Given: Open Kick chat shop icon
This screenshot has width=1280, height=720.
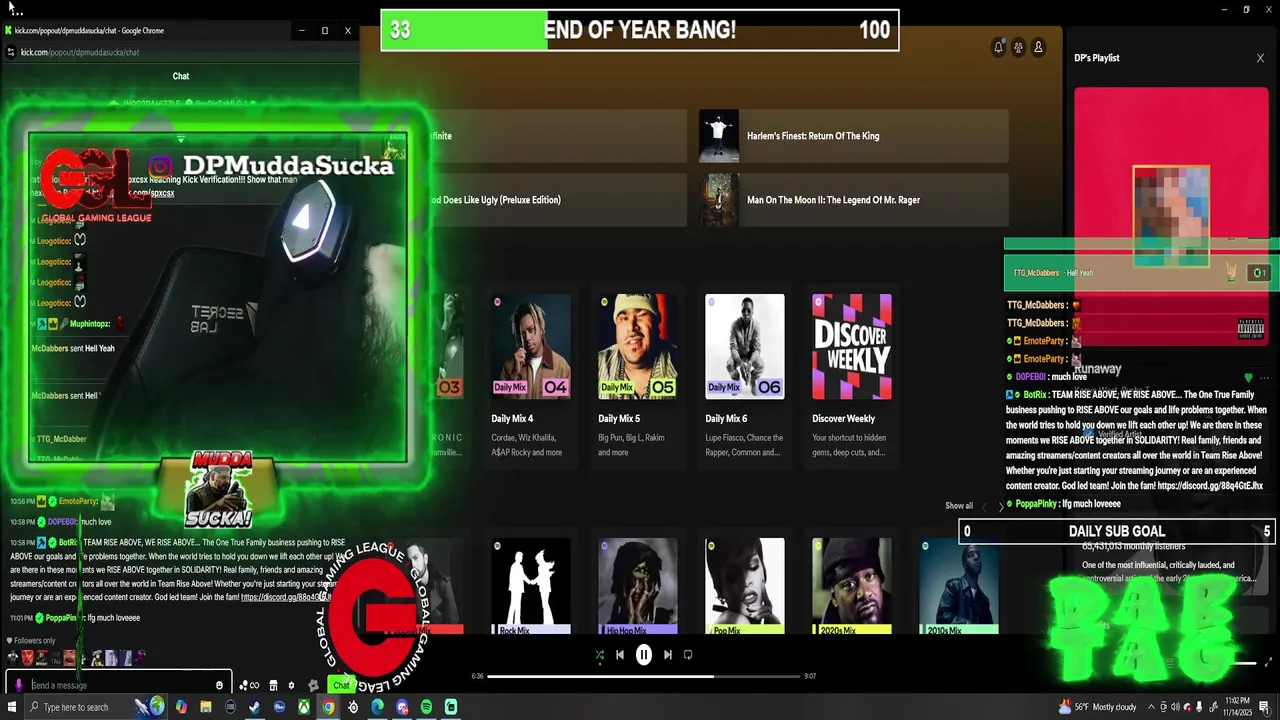Looking at the screenshot, I should point(273,685).
